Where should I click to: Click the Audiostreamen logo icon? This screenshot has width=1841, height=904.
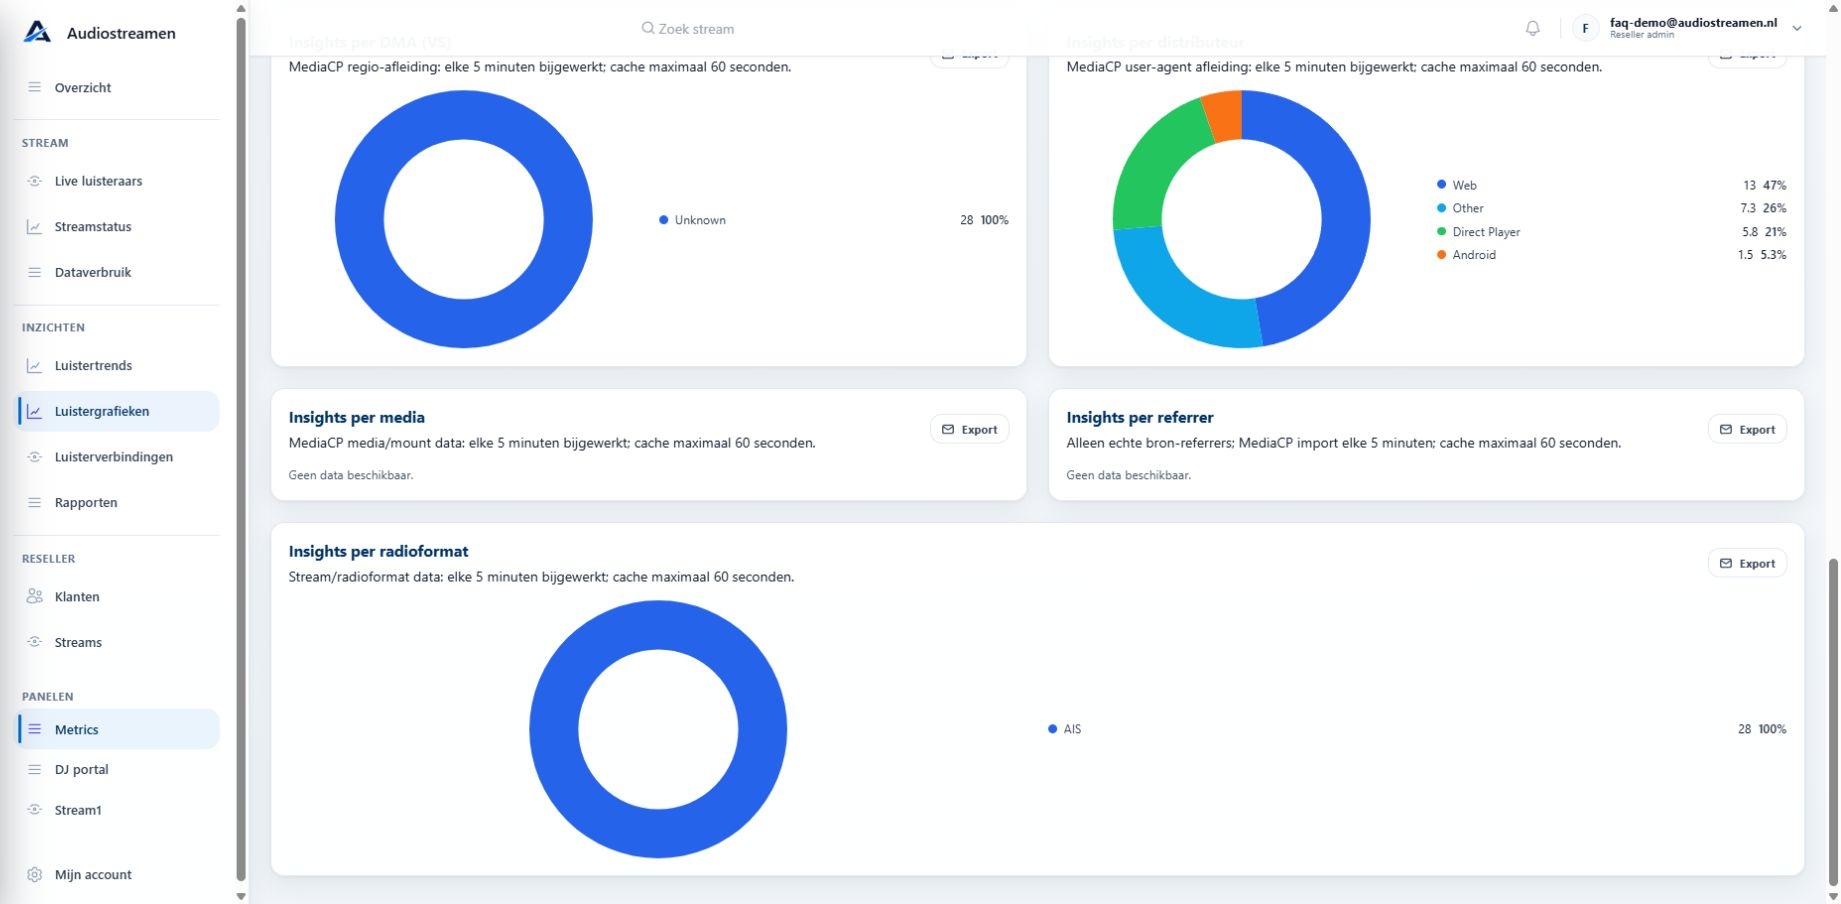coord(37,32)
